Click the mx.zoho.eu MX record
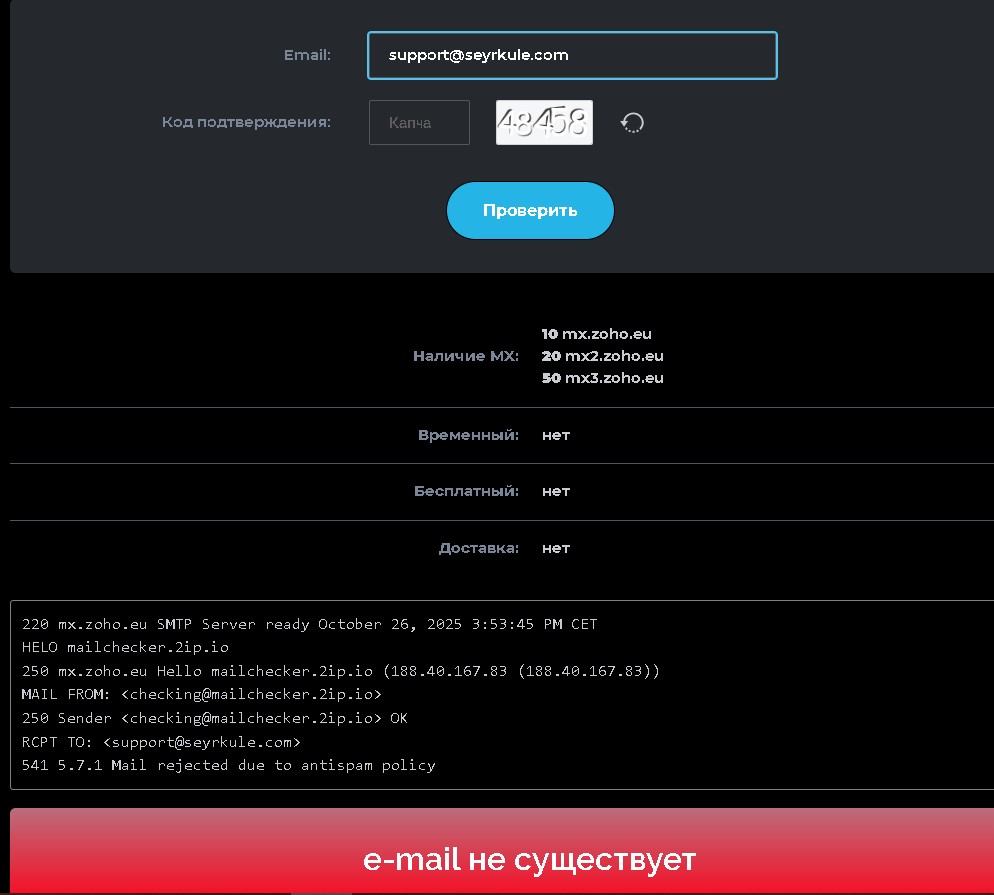The width and height of the screenshot is (994, 895). 597,334
